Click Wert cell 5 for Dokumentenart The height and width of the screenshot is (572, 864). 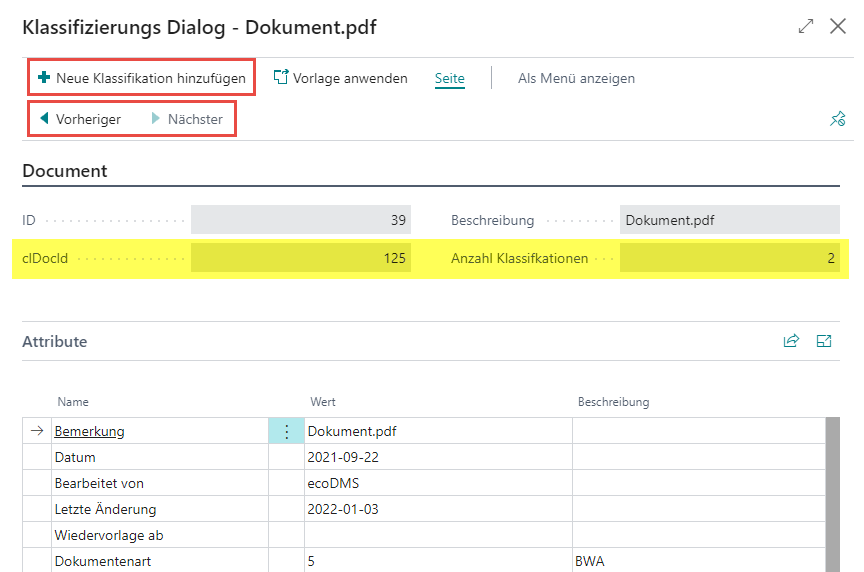[438, 560]
